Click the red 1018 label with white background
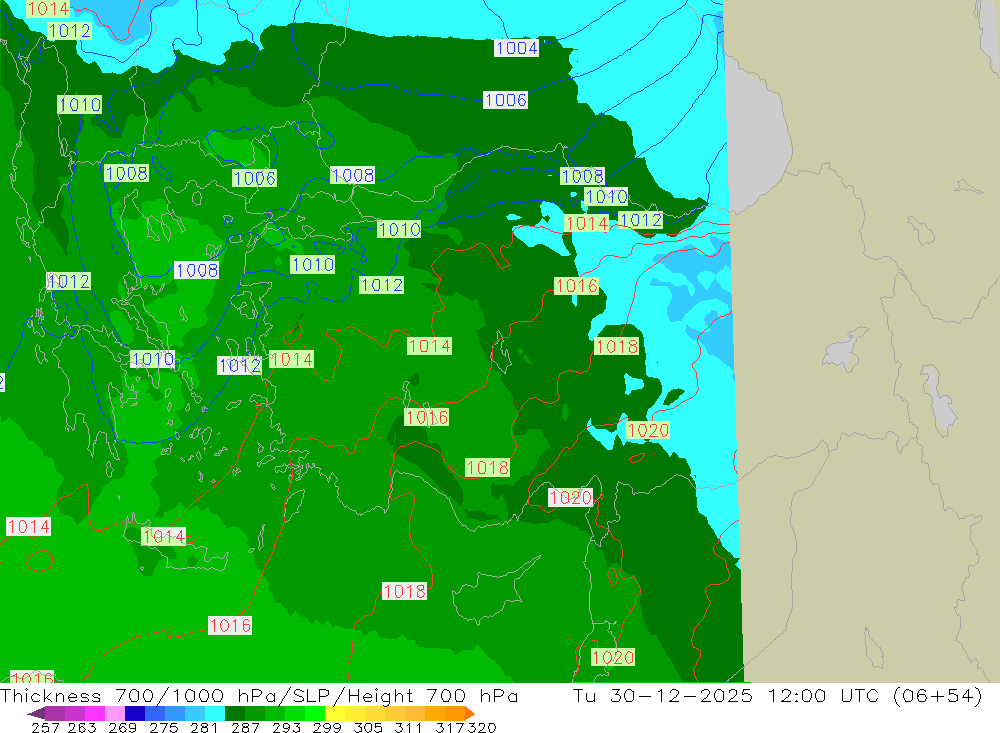1000x733 pixels. [404, 591]
